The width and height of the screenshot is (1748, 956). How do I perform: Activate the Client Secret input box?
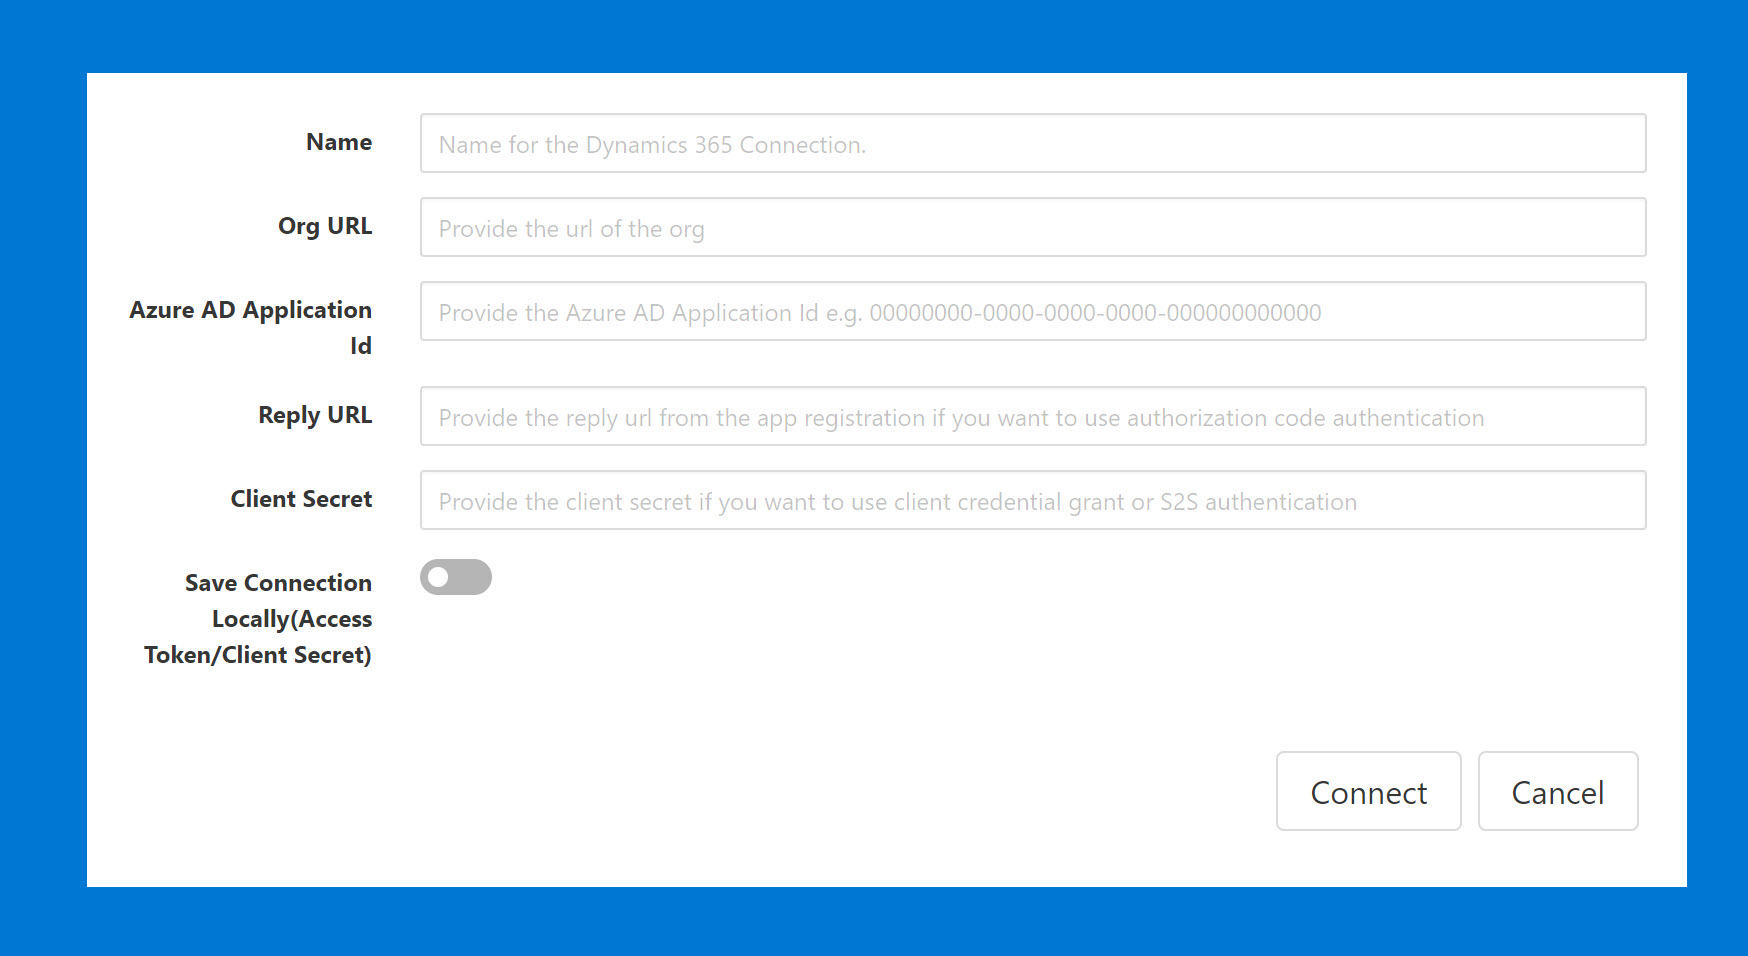1033,500
